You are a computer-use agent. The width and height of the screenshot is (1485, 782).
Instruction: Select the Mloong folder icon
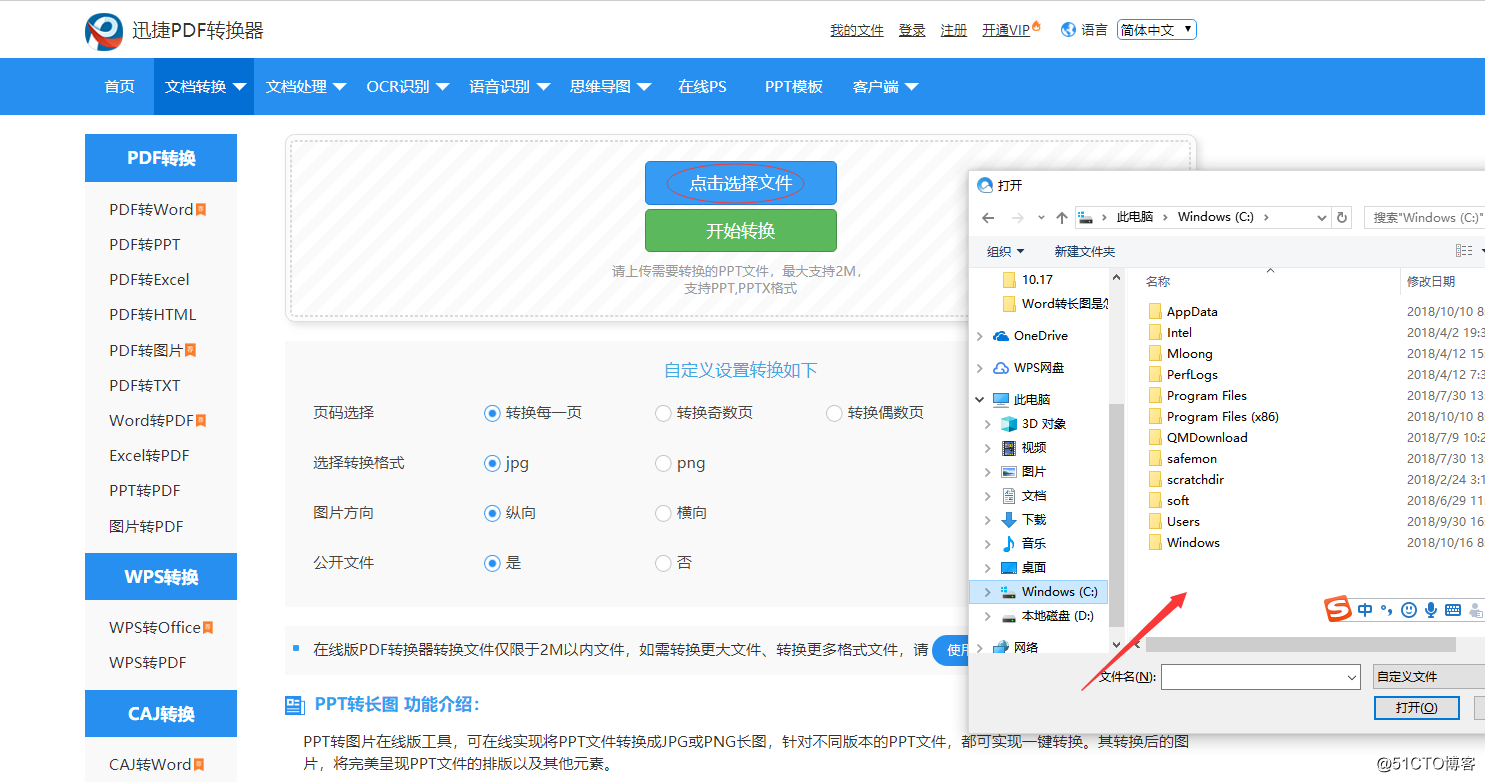(x=1155, y=354)
